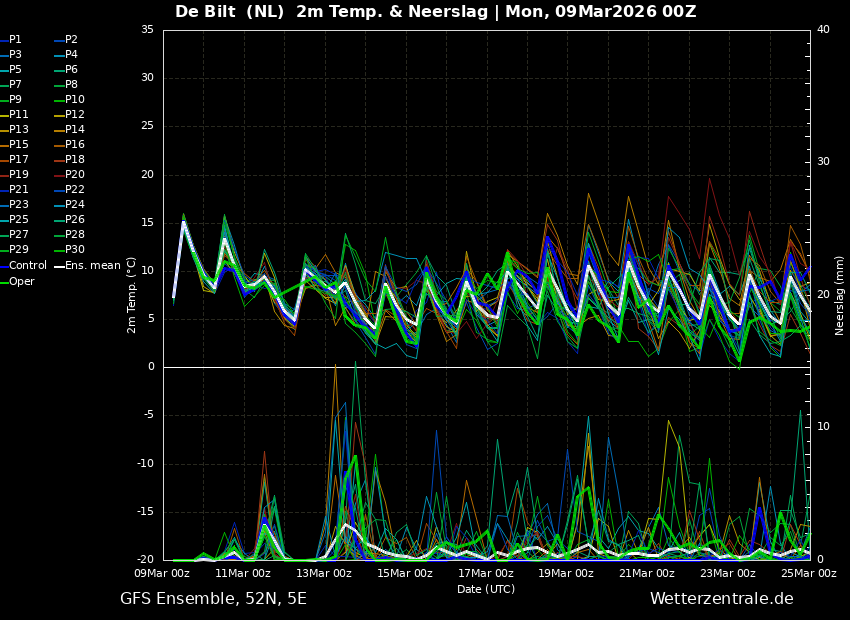Click the Control legend label

tap(27, 266)
